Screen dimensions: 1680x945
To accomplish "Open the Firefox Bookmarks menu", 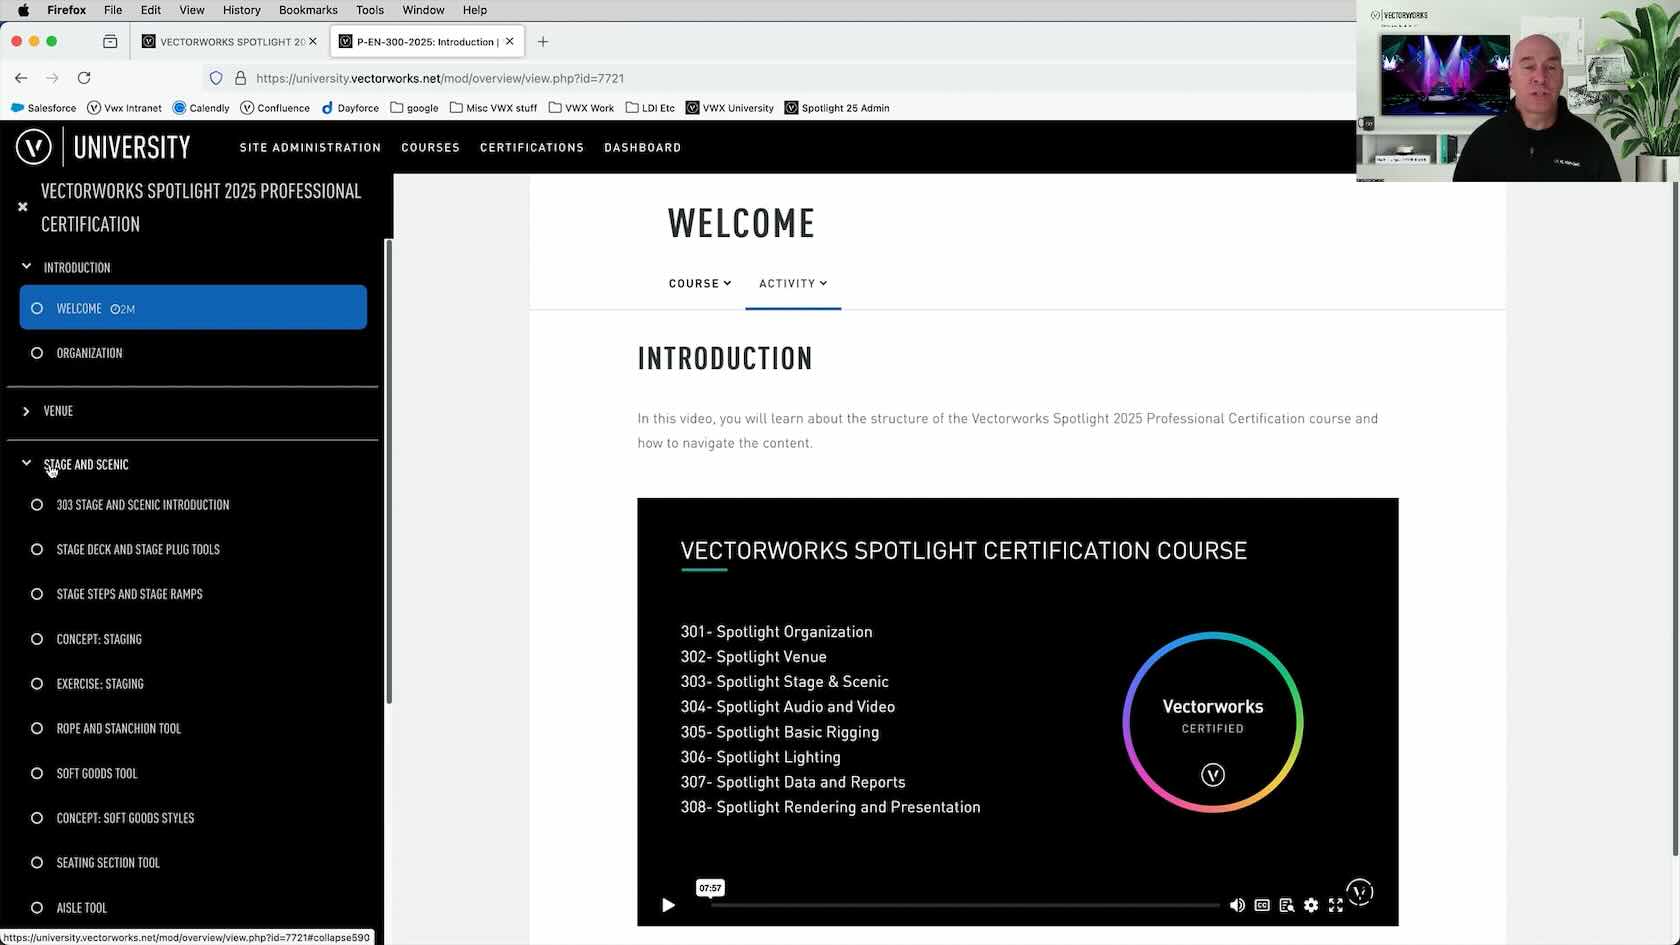I will 307,10.
